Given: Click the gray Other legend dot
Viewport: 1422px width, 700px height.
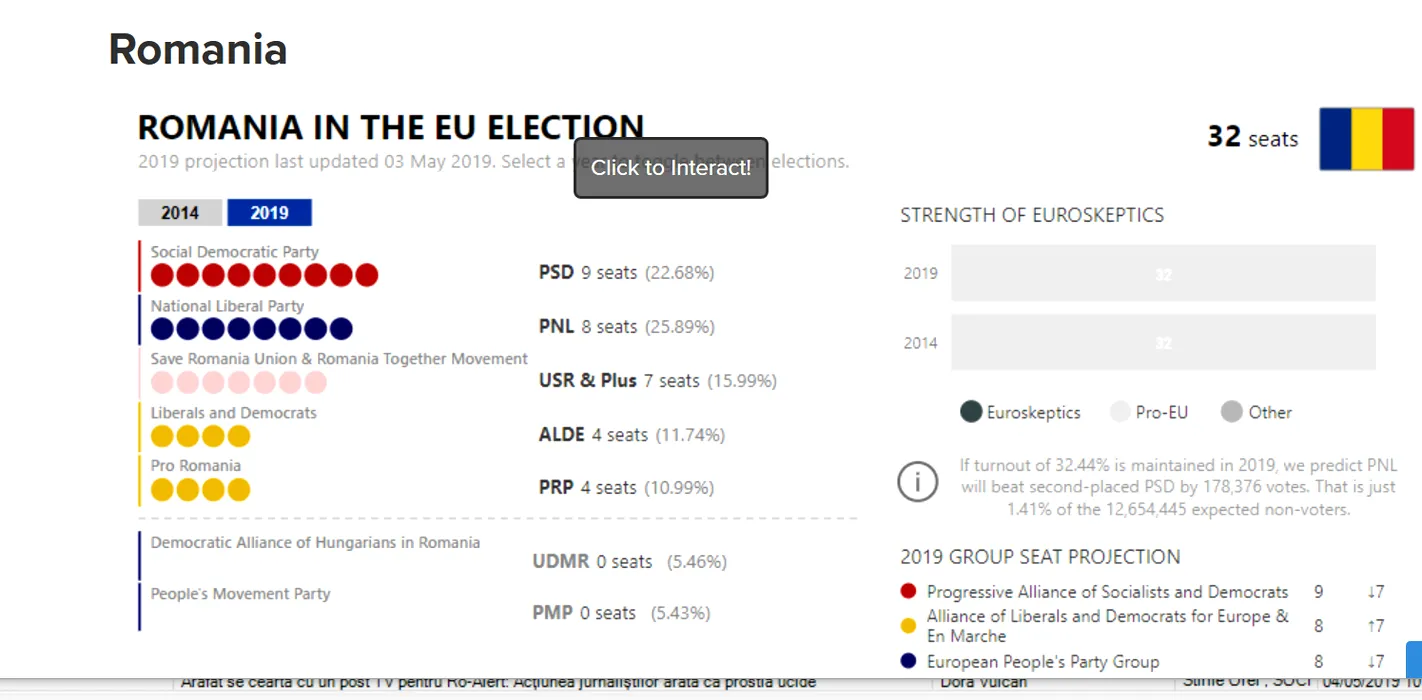Looking at the screenshot, I should click(1232, 412).
